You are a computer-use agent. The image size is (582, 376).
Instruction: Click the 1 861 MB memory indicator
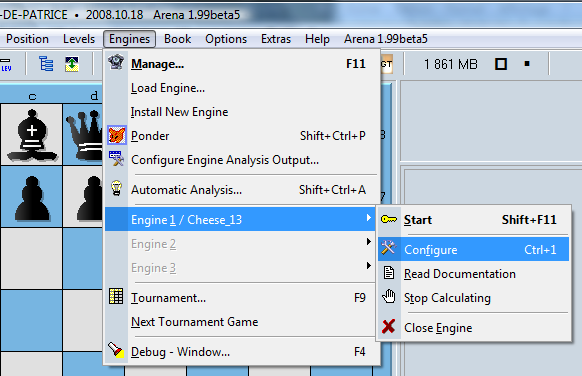click(451, 64)
